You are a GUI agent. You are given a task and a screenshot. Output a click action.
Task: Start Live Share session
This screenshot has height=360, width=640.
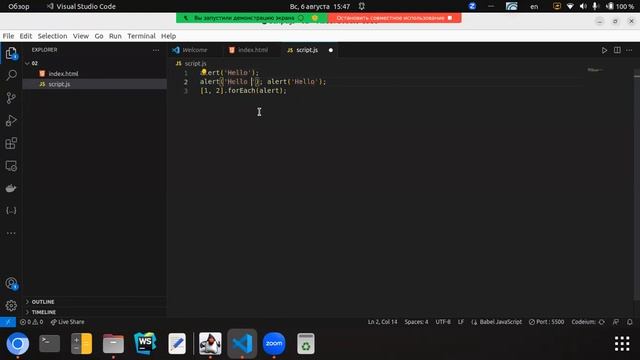click(67, 322)
